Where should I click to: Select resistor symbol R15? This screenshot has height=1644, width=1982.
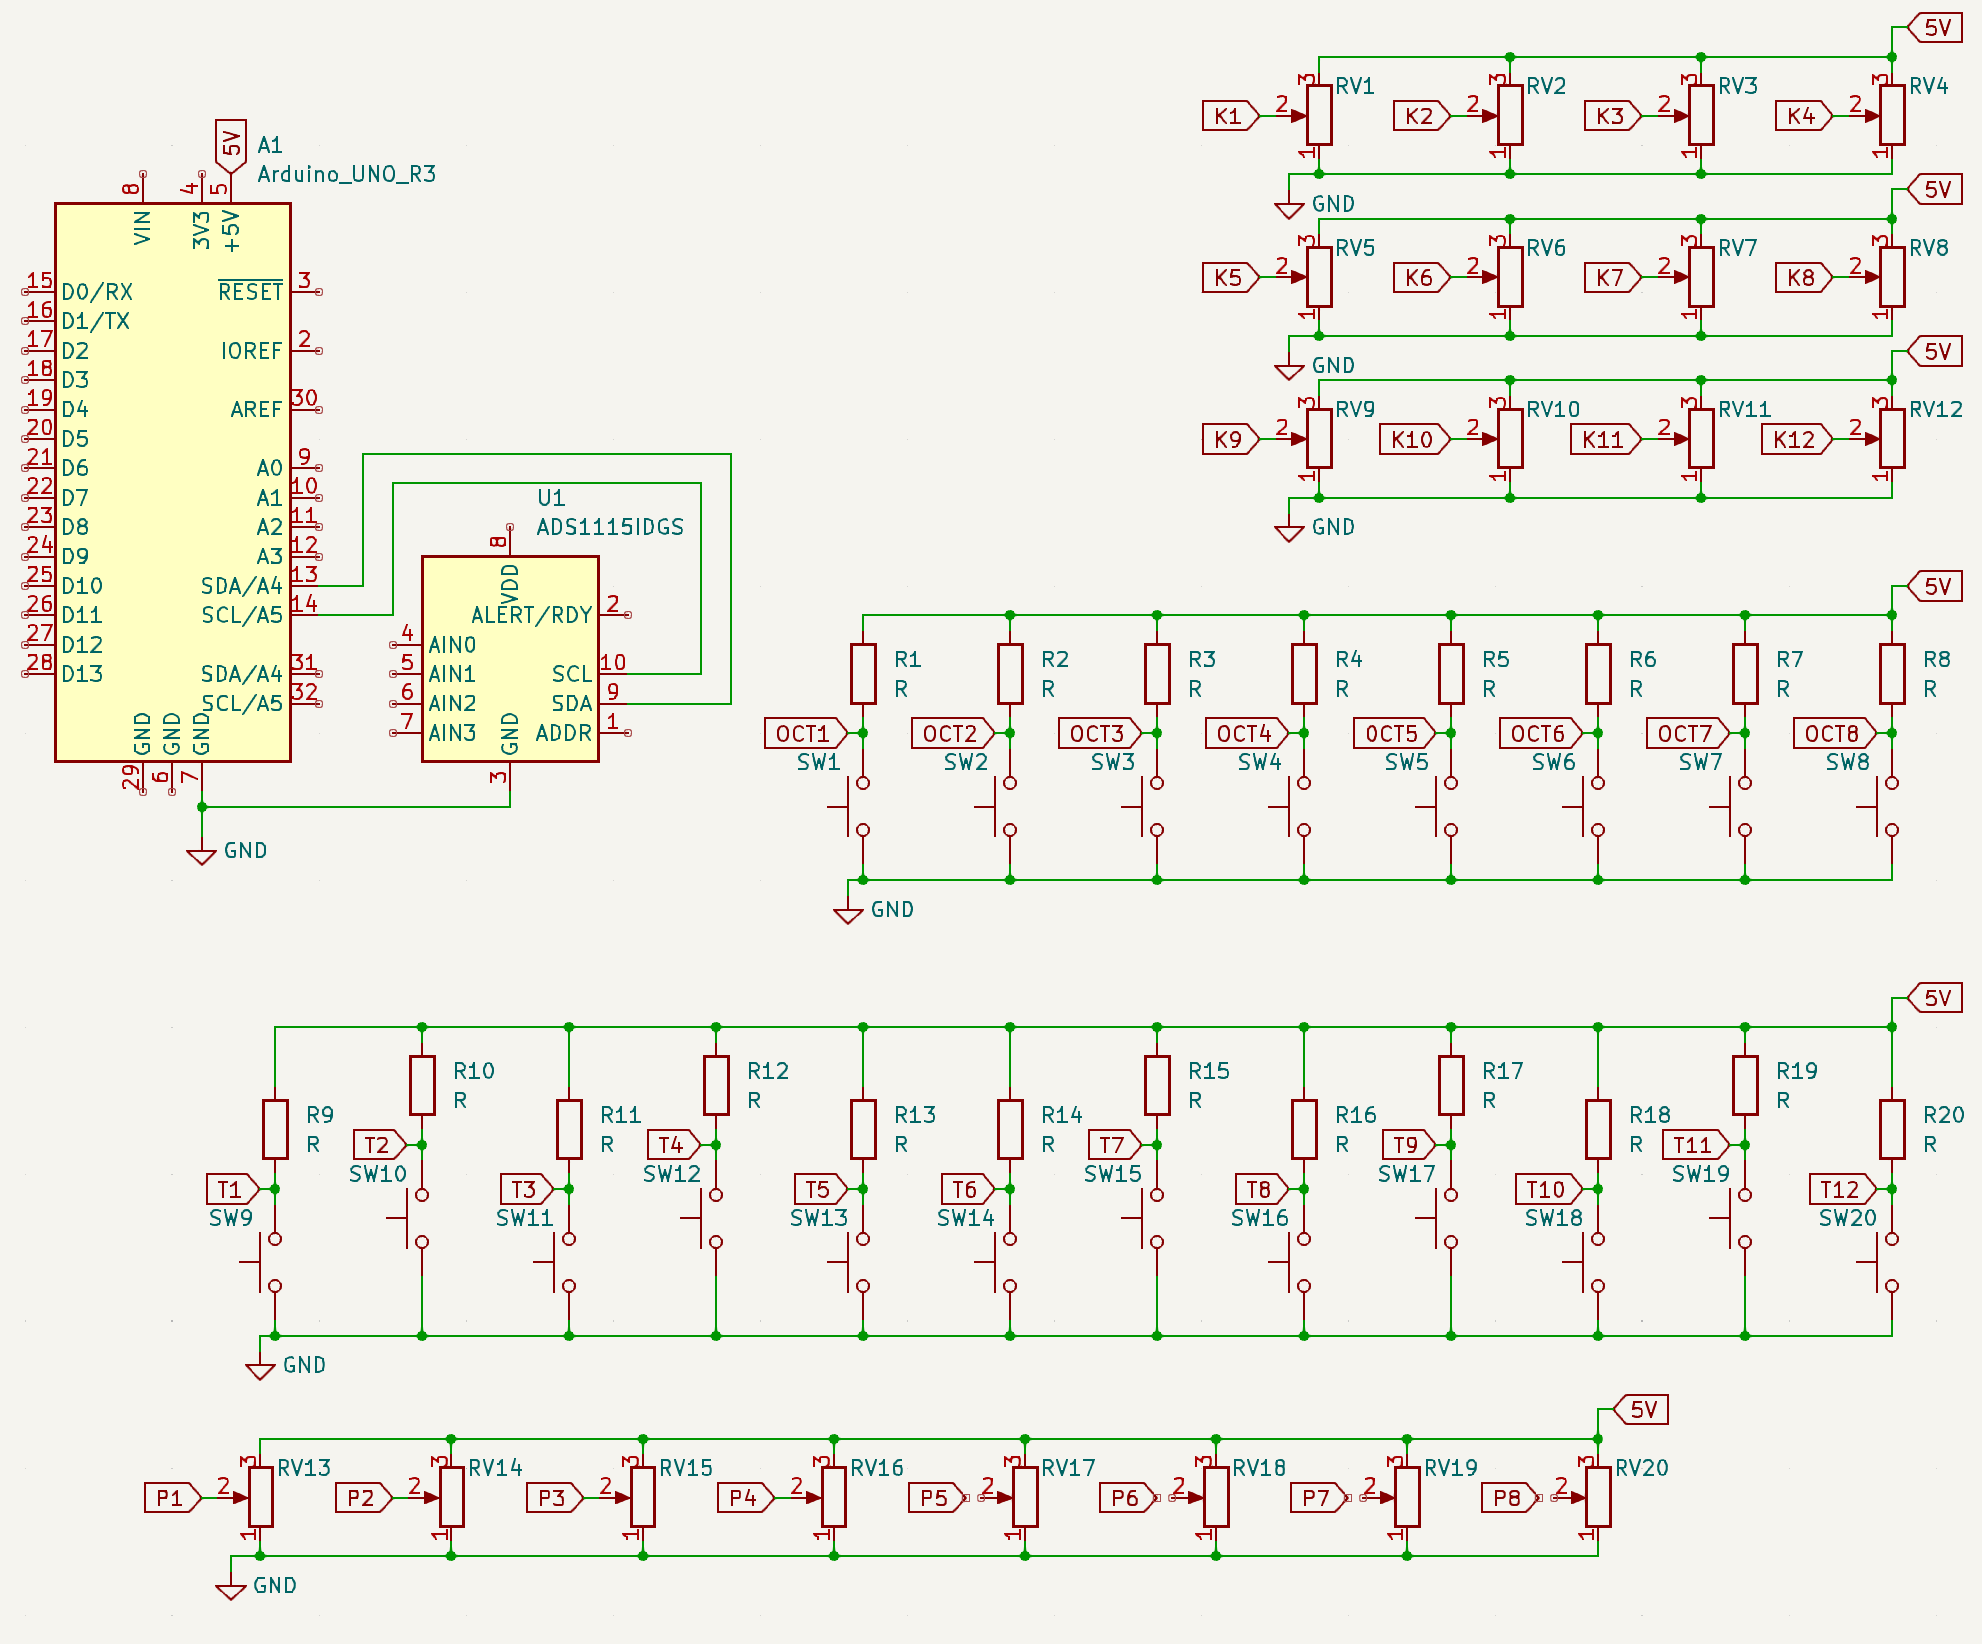pos(1157,1085)
